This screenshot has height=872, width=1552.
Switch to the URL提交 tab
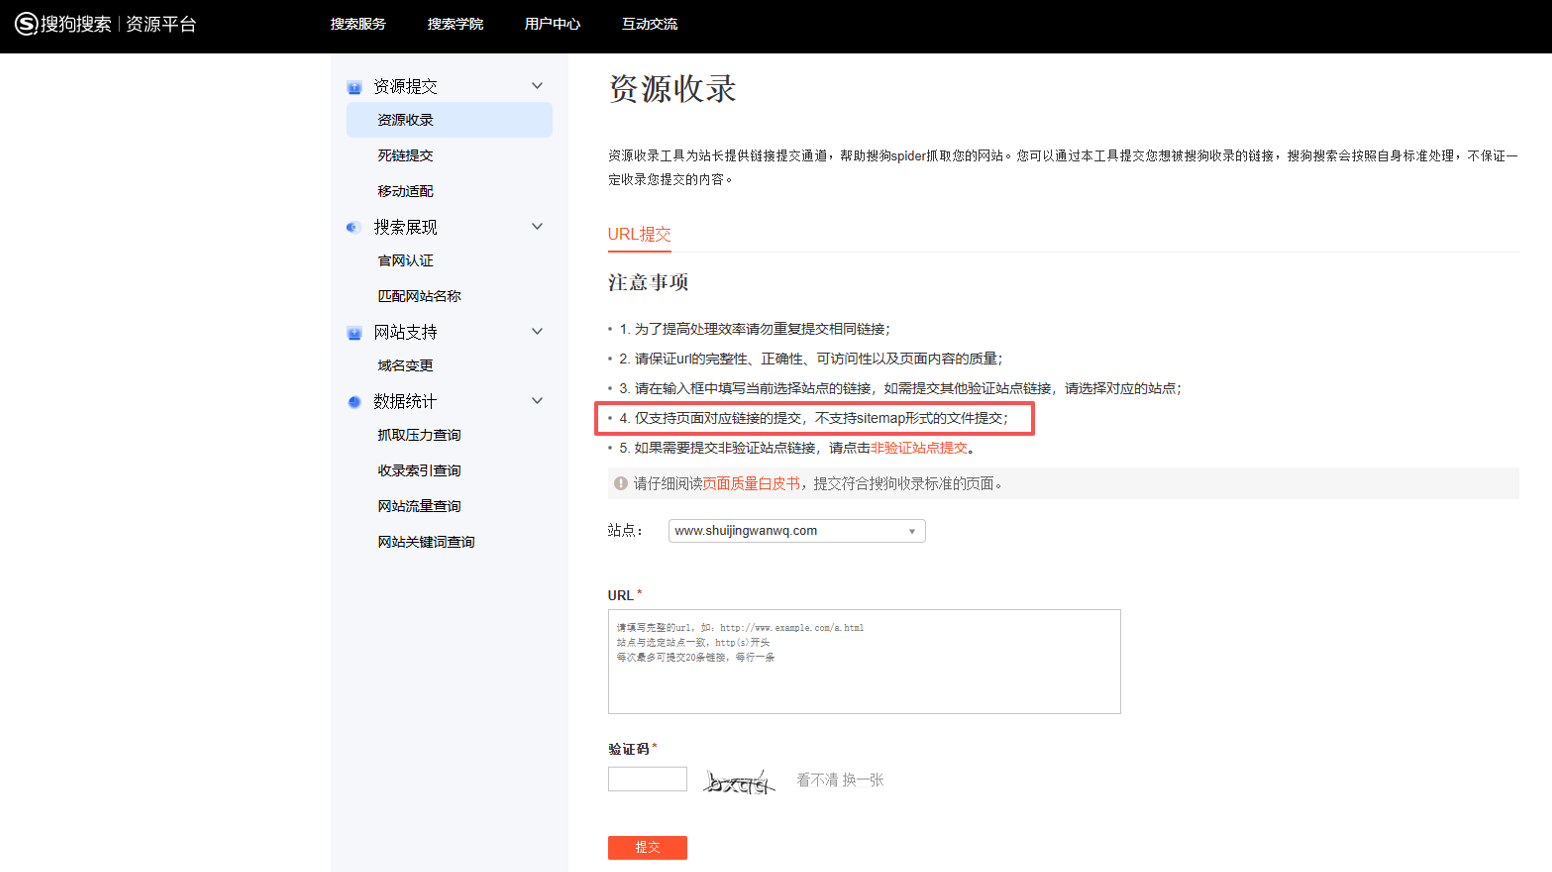pyautogui.click(x=639, y=234)
